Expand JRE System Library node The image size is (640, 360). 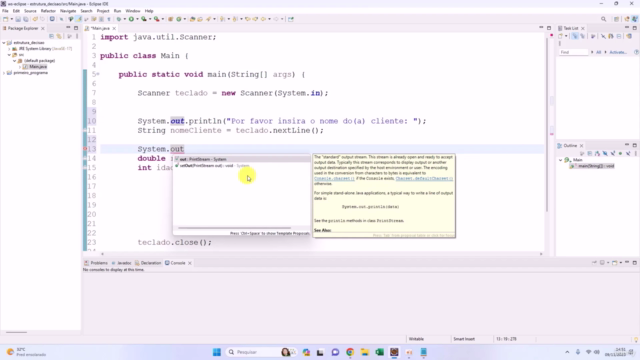pyautogui.click(x=9, y=49)
